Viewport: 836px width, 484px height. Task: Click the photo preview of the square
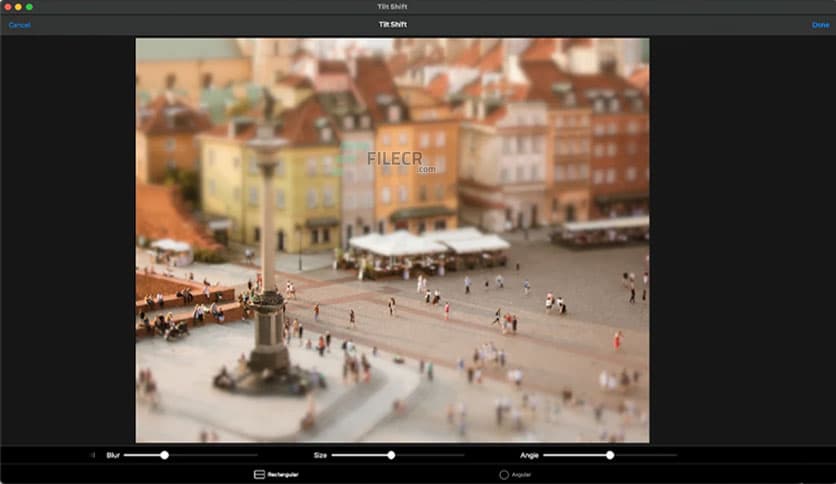click(392, 240)
